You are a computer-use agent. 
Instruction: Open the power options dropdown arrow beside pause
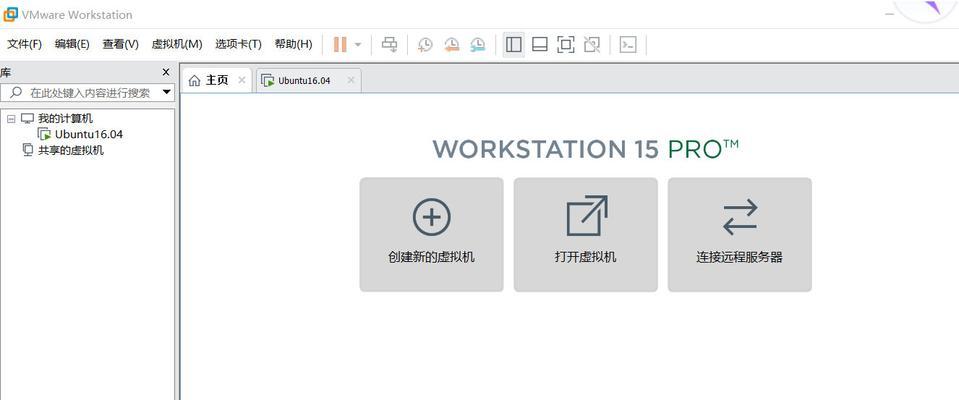point(358,45)
